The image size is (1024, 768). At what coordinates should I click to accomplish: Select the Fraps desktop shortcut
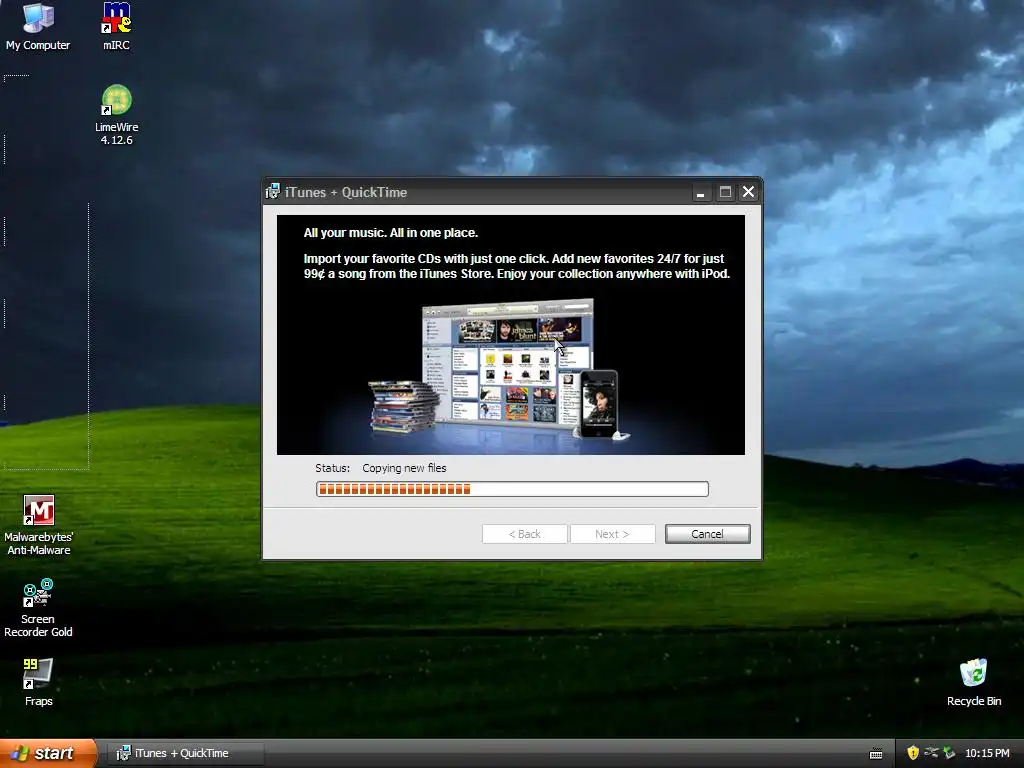[x=39, y=682]
